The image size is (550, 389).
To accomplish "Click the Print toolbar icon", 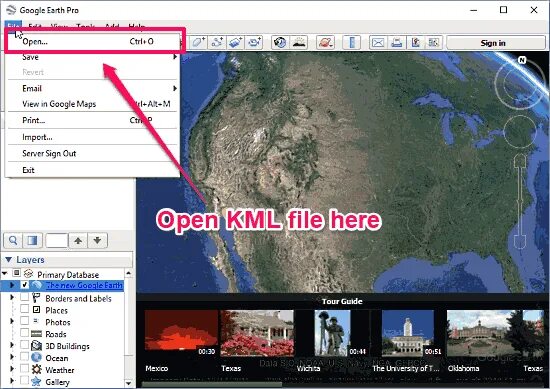I will (397, 42).
